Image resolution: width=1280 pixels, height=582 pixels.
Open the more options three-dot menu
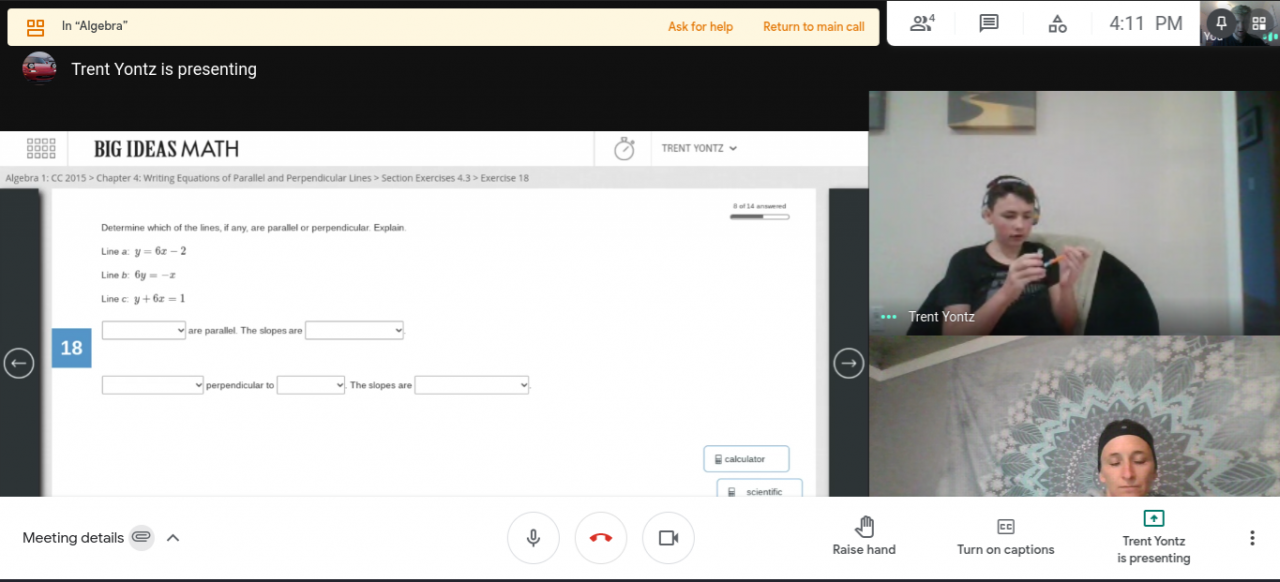click(1251, 538)
